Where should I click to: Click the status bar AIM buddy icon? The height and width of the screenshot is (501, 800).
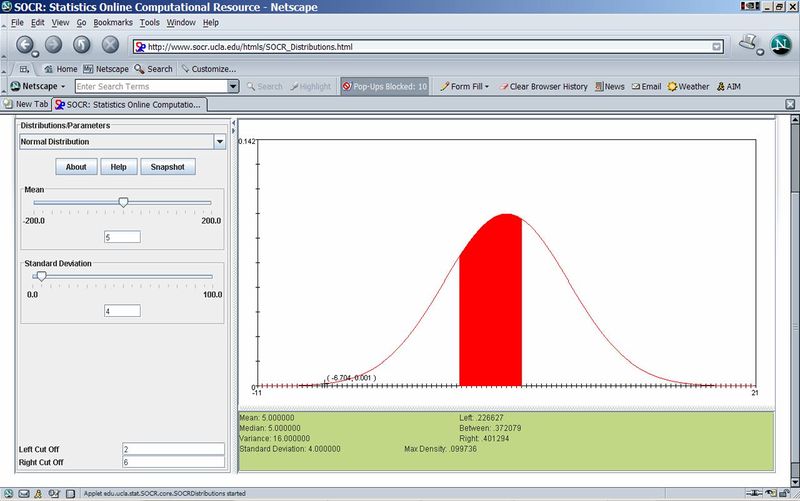pyautogui.click(x=38, y=493)
